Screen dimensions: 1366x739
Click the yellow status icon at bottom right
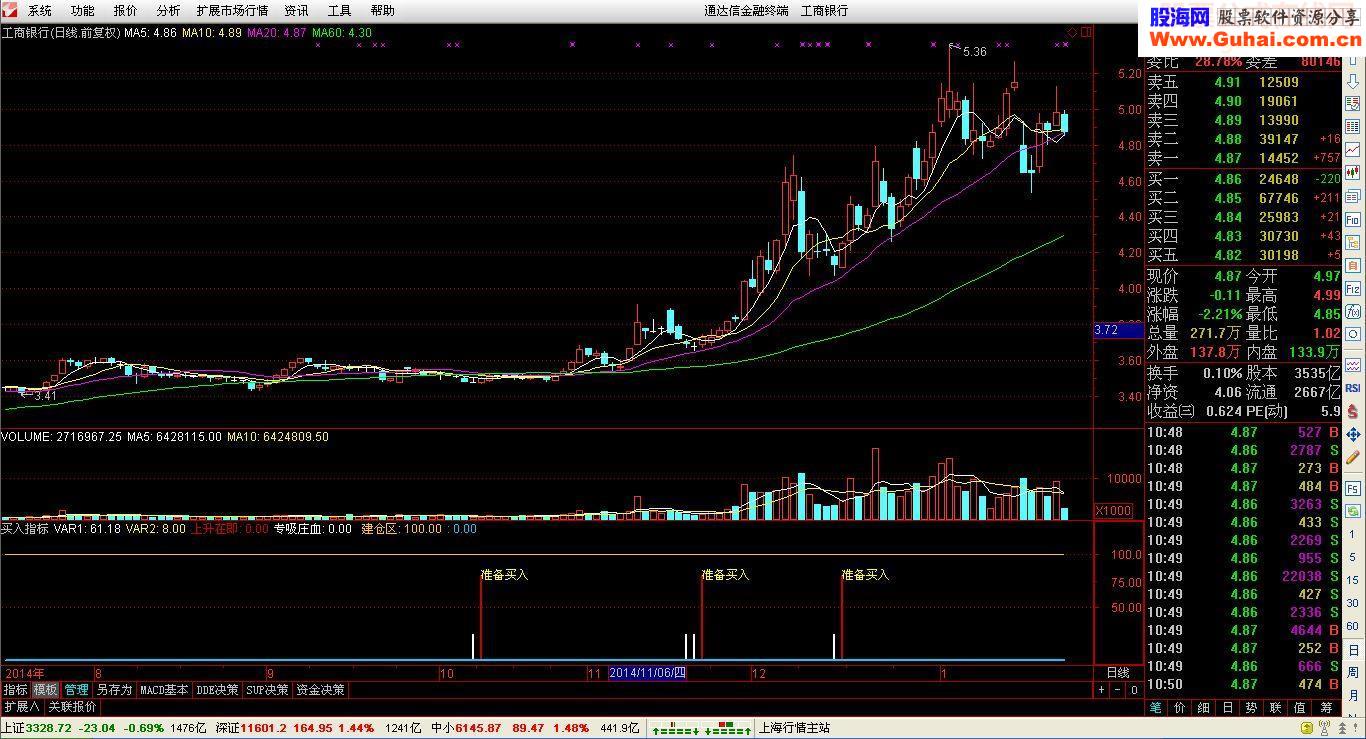tap(1307, 727)
